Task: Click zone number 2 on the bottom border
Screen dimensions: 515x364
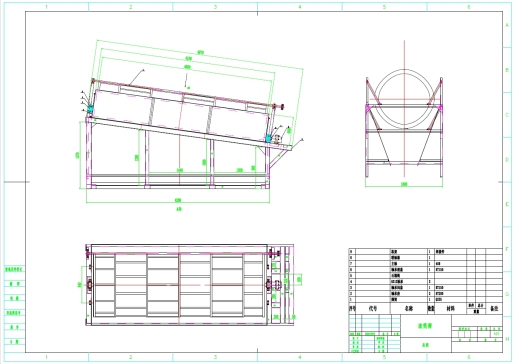Action: [131, 357]
